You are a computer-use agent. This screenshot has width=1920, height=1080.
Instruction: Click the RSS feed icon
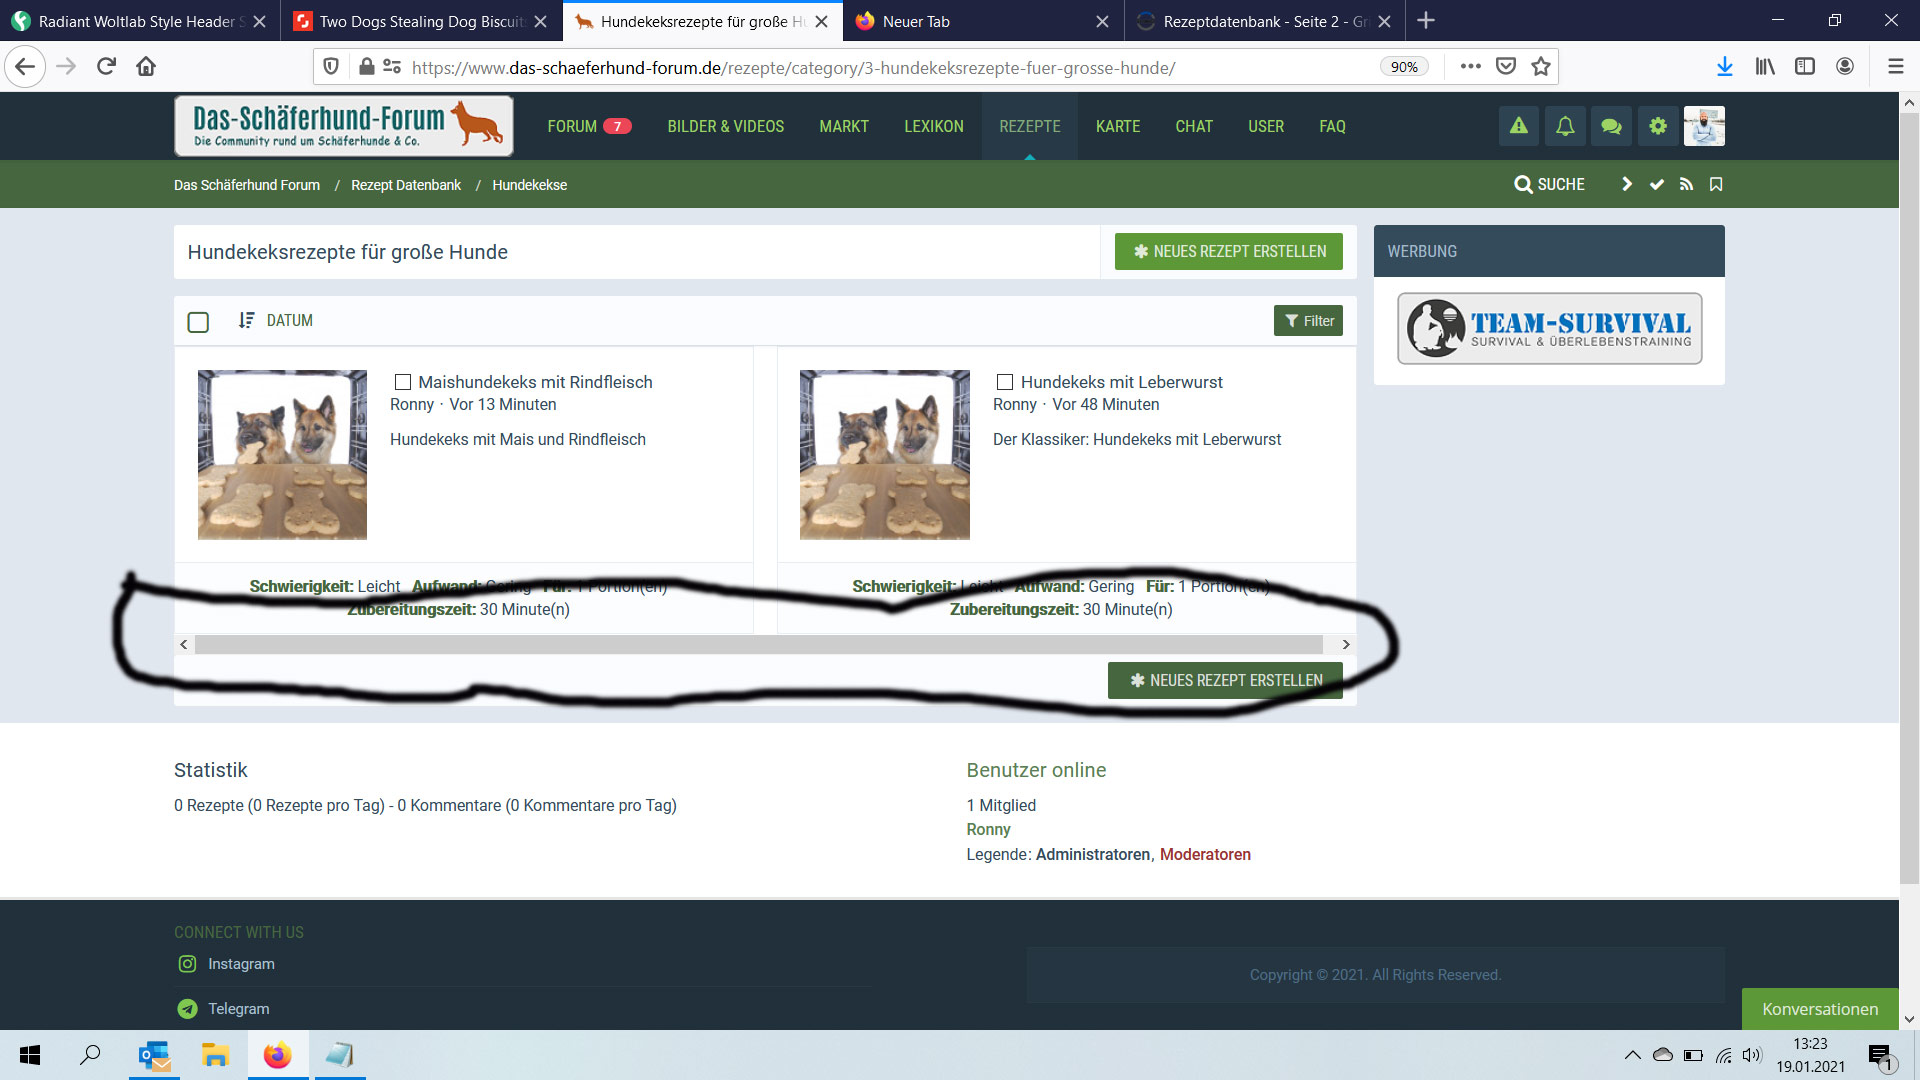click(1686, 184)
